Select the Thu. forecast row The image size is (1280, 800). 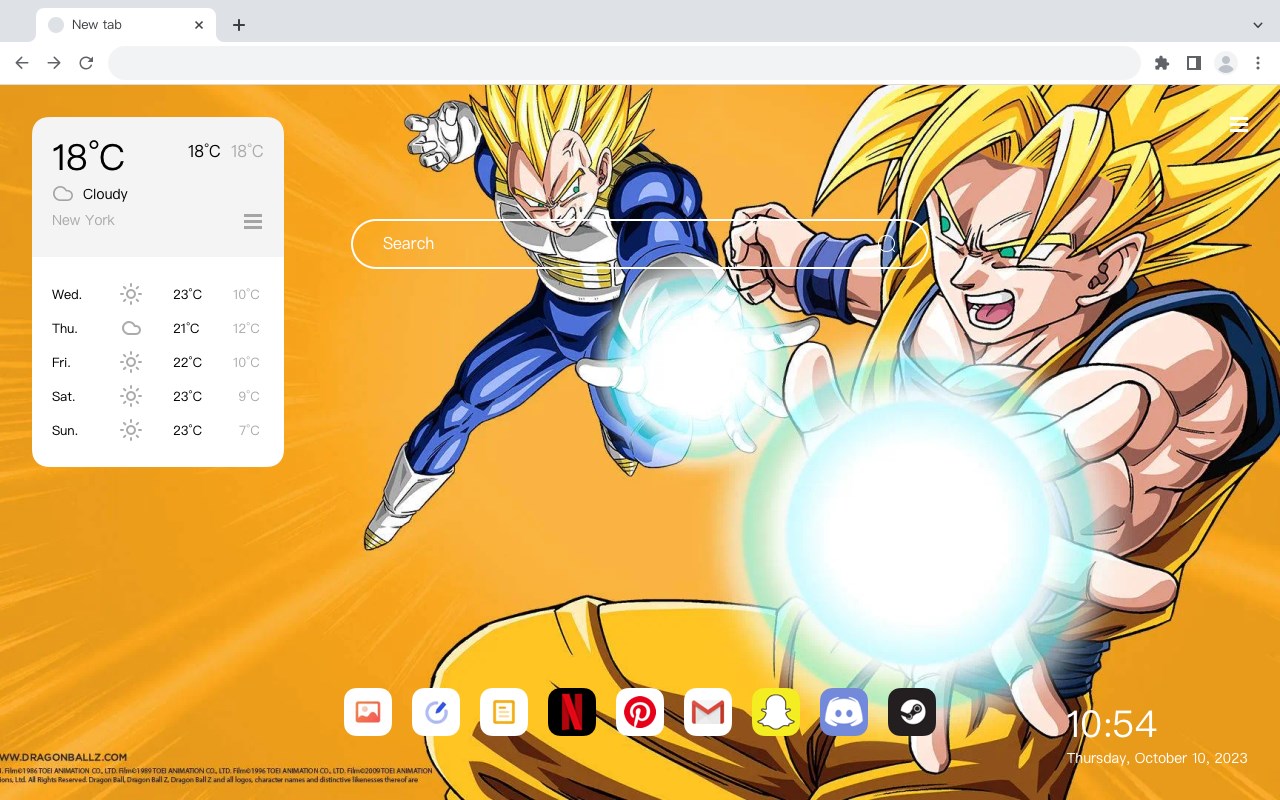158,329
